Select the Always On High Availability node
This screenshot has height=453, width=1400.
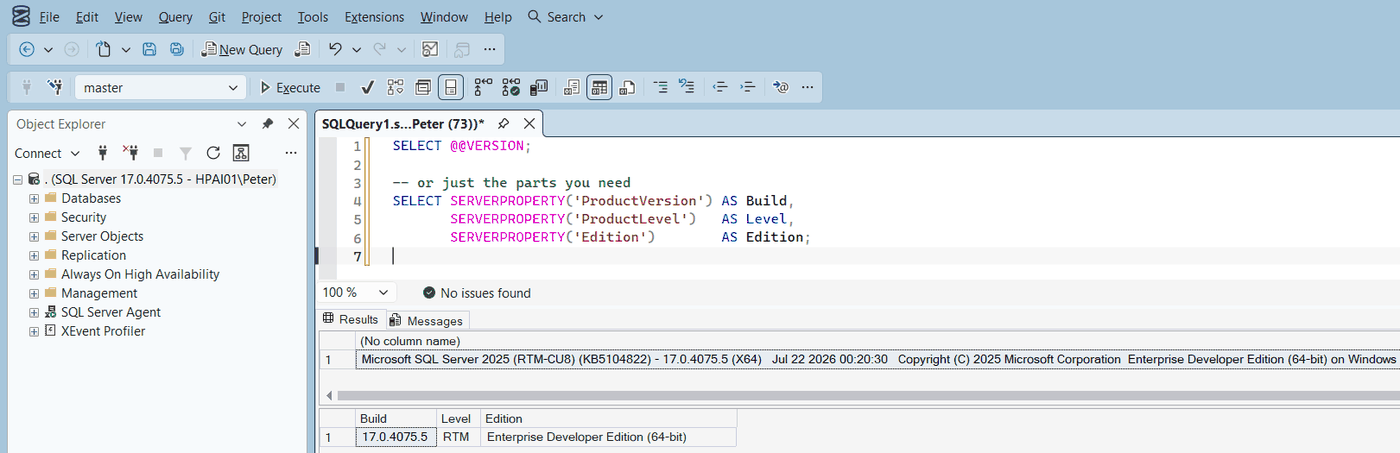coord(140,274)
